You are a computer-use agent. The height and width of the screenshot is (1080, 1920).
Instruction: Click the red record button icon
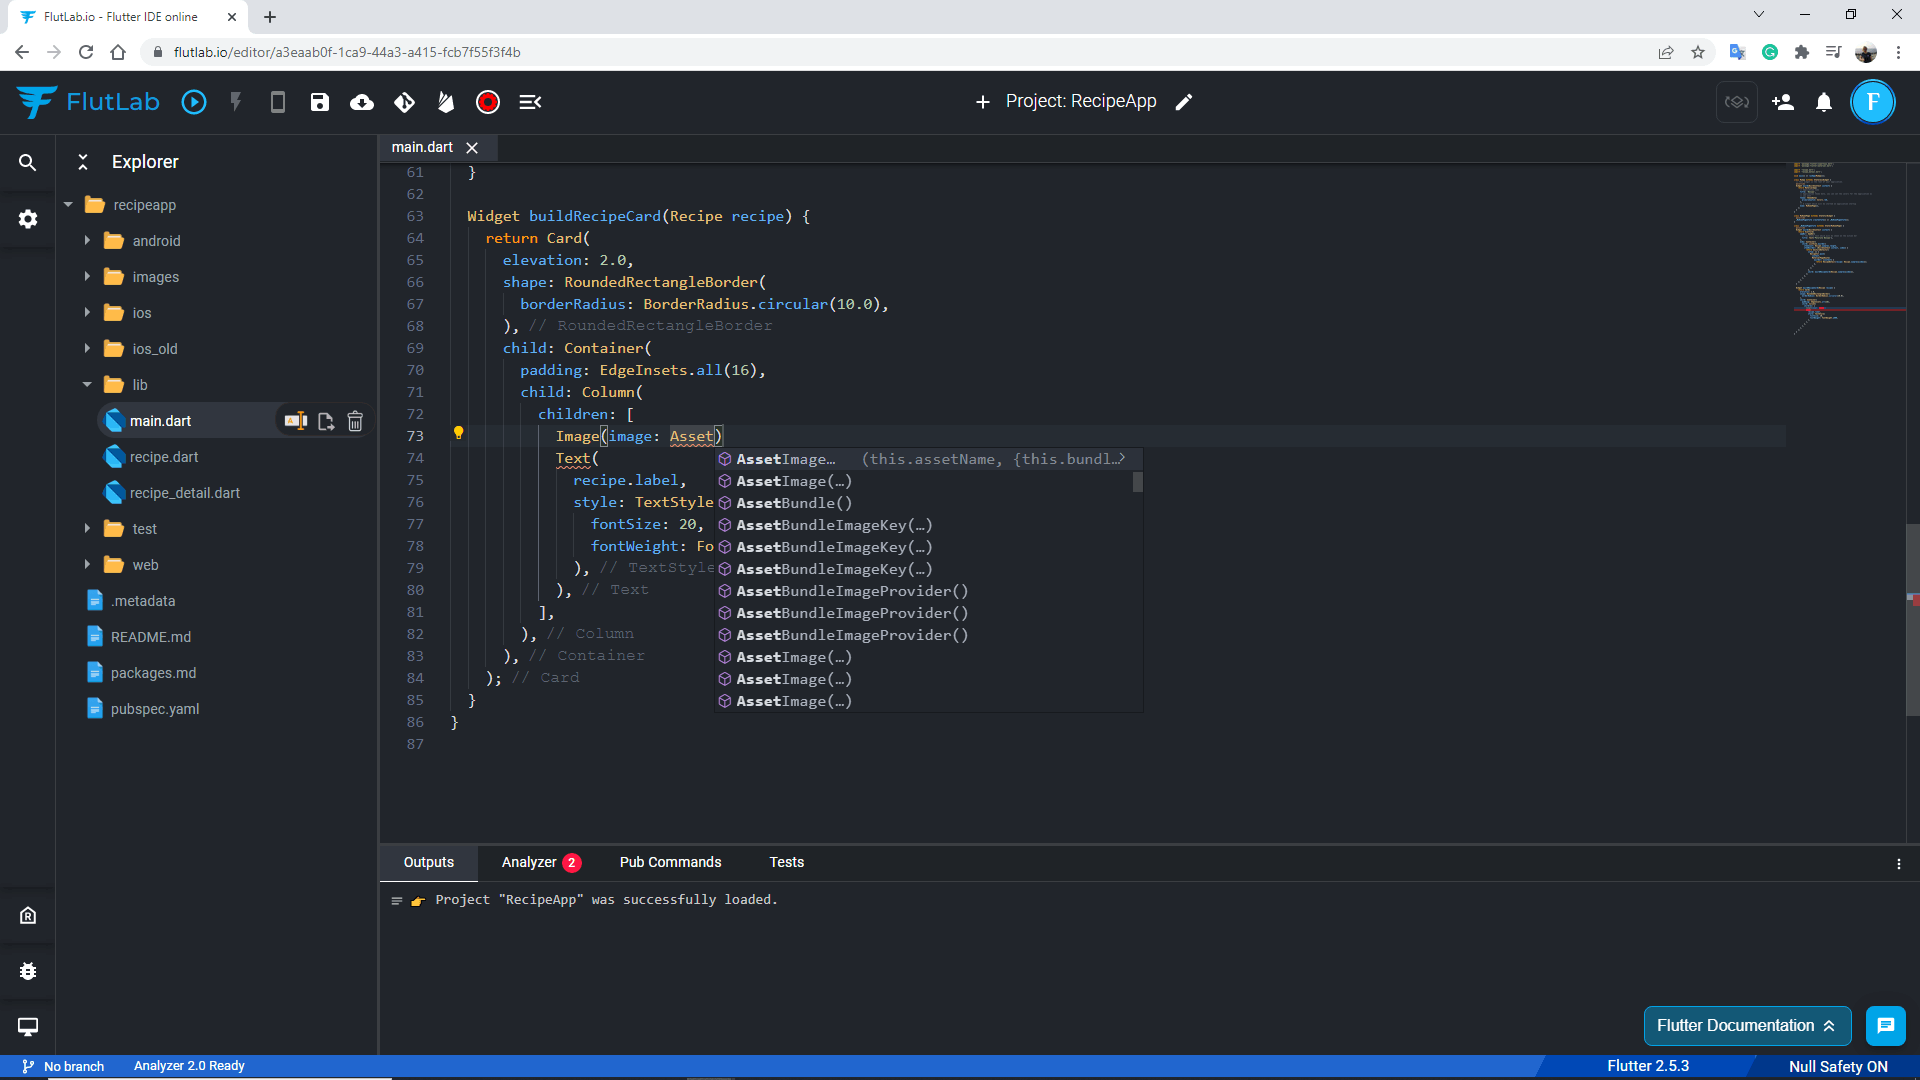click(x=488, y=102)
